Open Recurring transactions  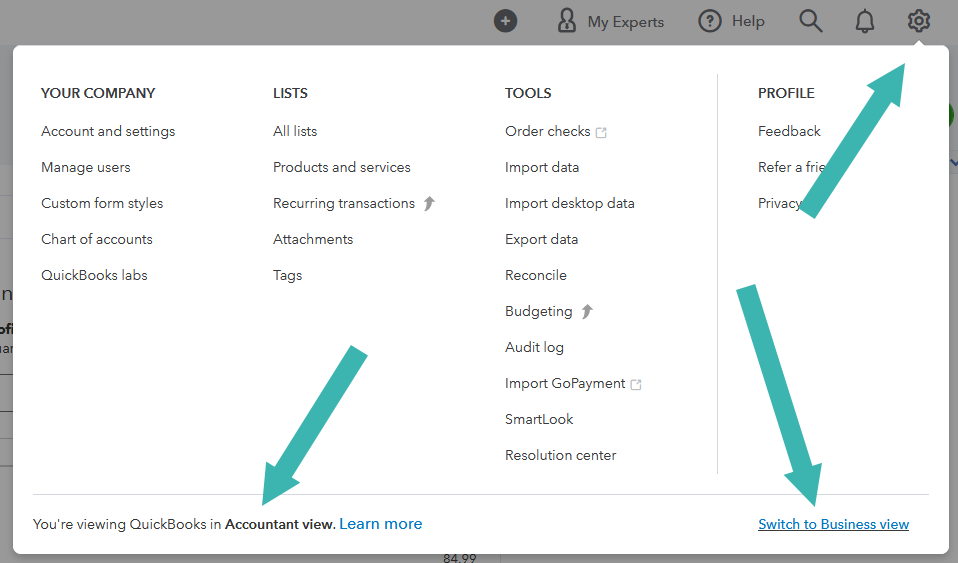(344, 204)
